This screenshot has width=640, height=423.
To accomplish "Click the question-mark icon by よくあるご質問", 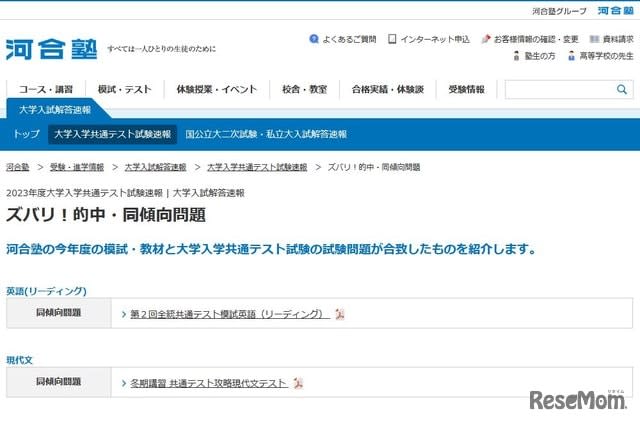I will coord(314,39).
